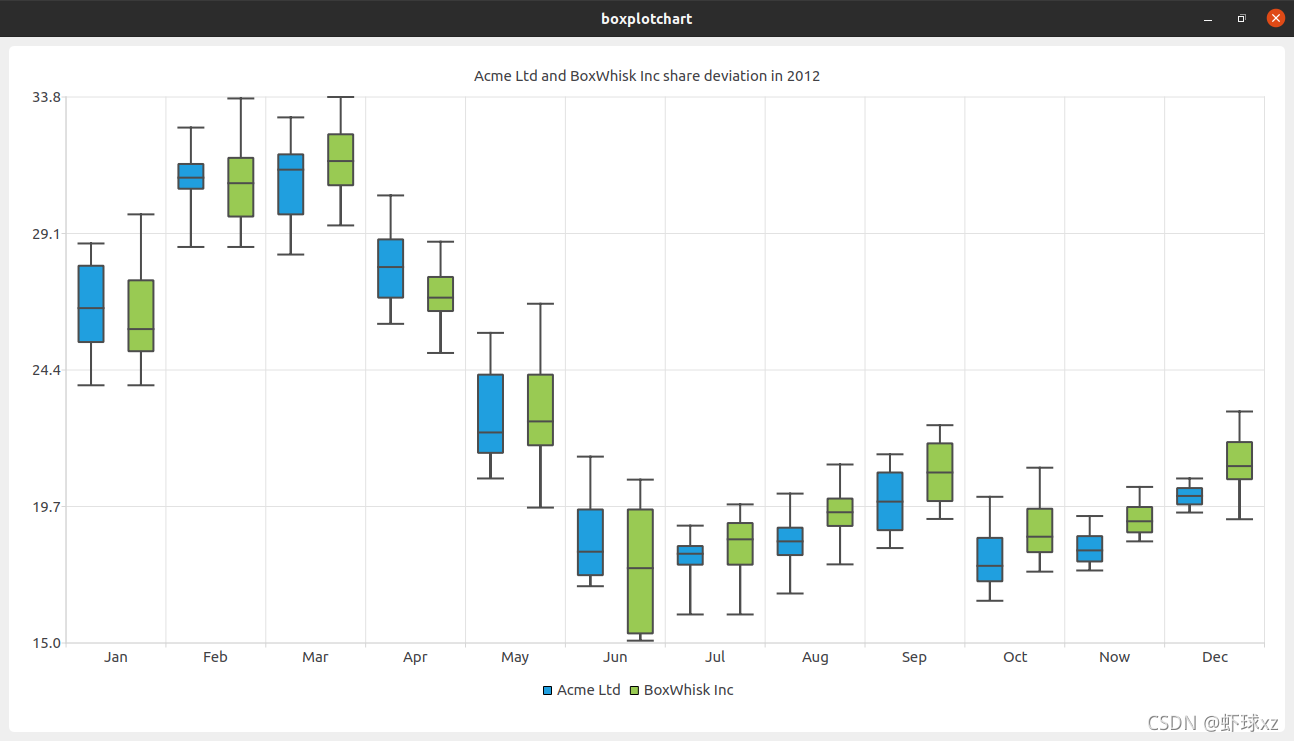This screenshot has height=741, width=1294.
Task: Click the 33.8 y-axis value
Action: pos(46,97)
